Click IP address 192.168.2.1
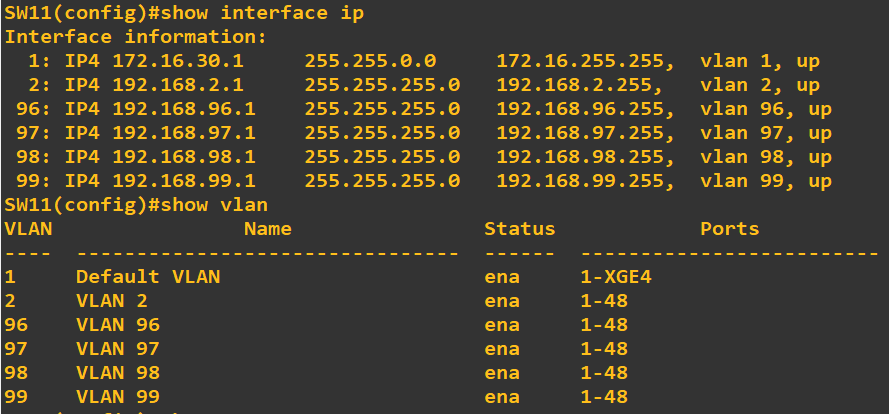The height and width of the screenshot is (414, 889). [178, 85]
